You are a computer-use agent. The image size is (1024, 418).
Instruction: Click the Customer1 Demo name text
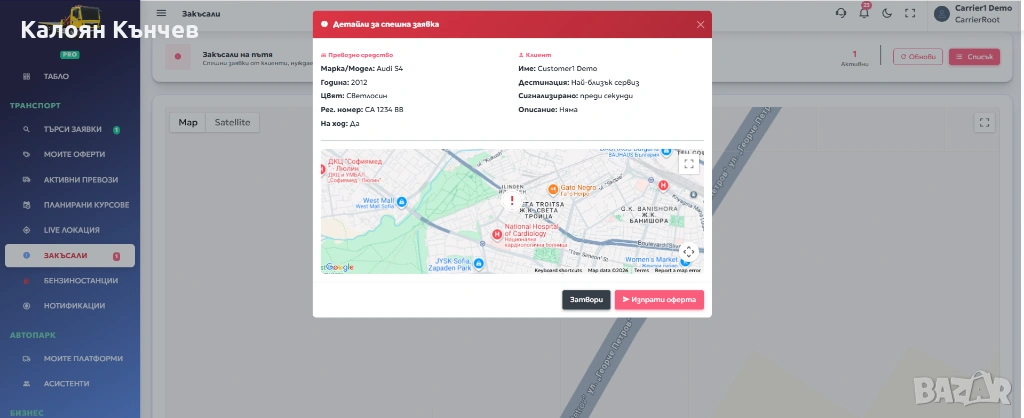pos(567,69)
